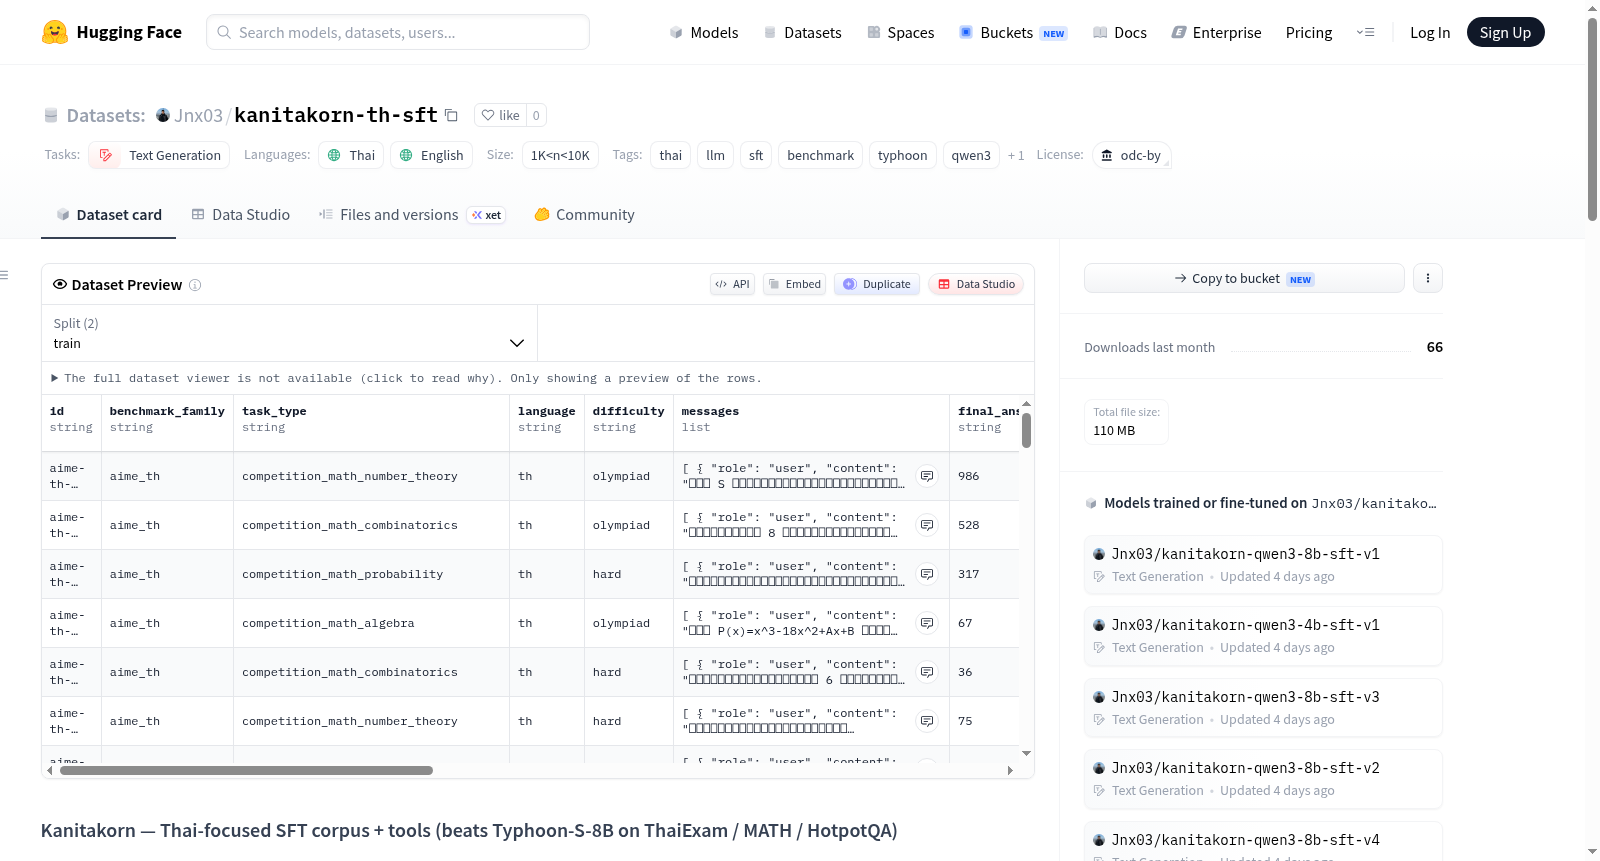This screenshot has width=1600, height=861.
Task: Click the 'competition_math_algebra' task_type cell
Action: pos(371,623)
